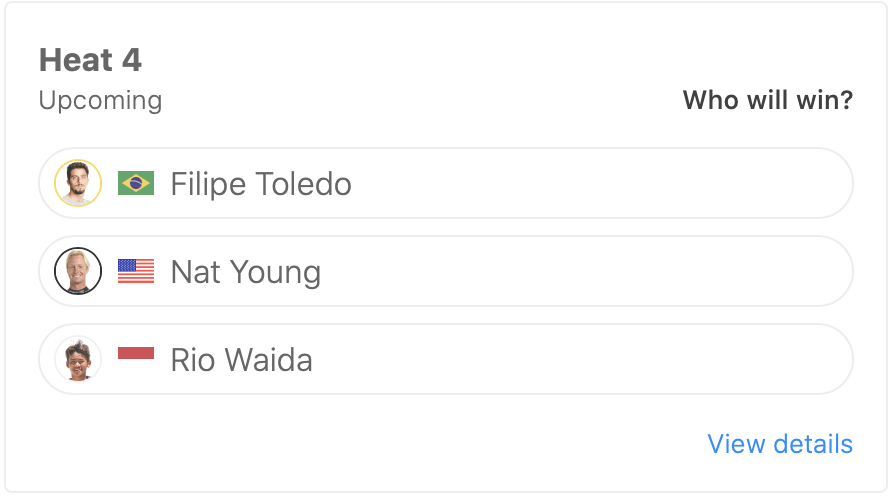Click the Heat 4 heading
The width and height of the screenshot is (894, 496).
(x=90, y=60)
